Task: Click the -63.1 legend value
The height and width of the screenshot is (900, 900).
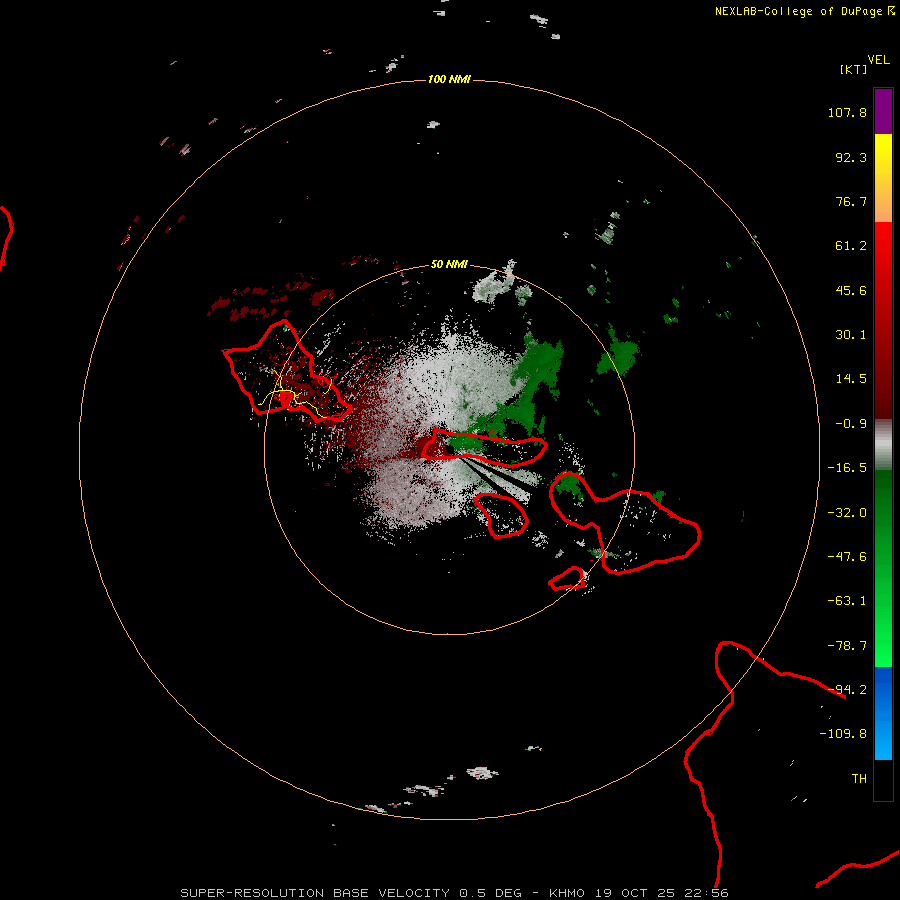Action: pos(847,601)
